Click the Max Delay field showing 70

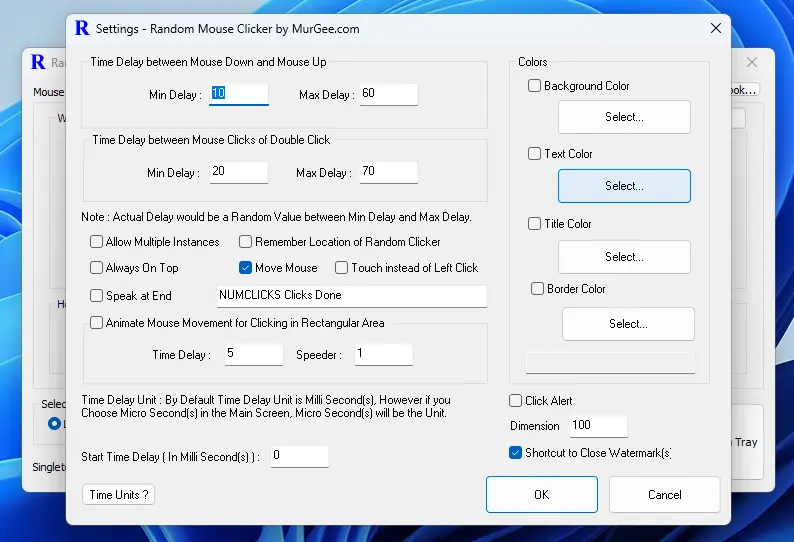389,172
